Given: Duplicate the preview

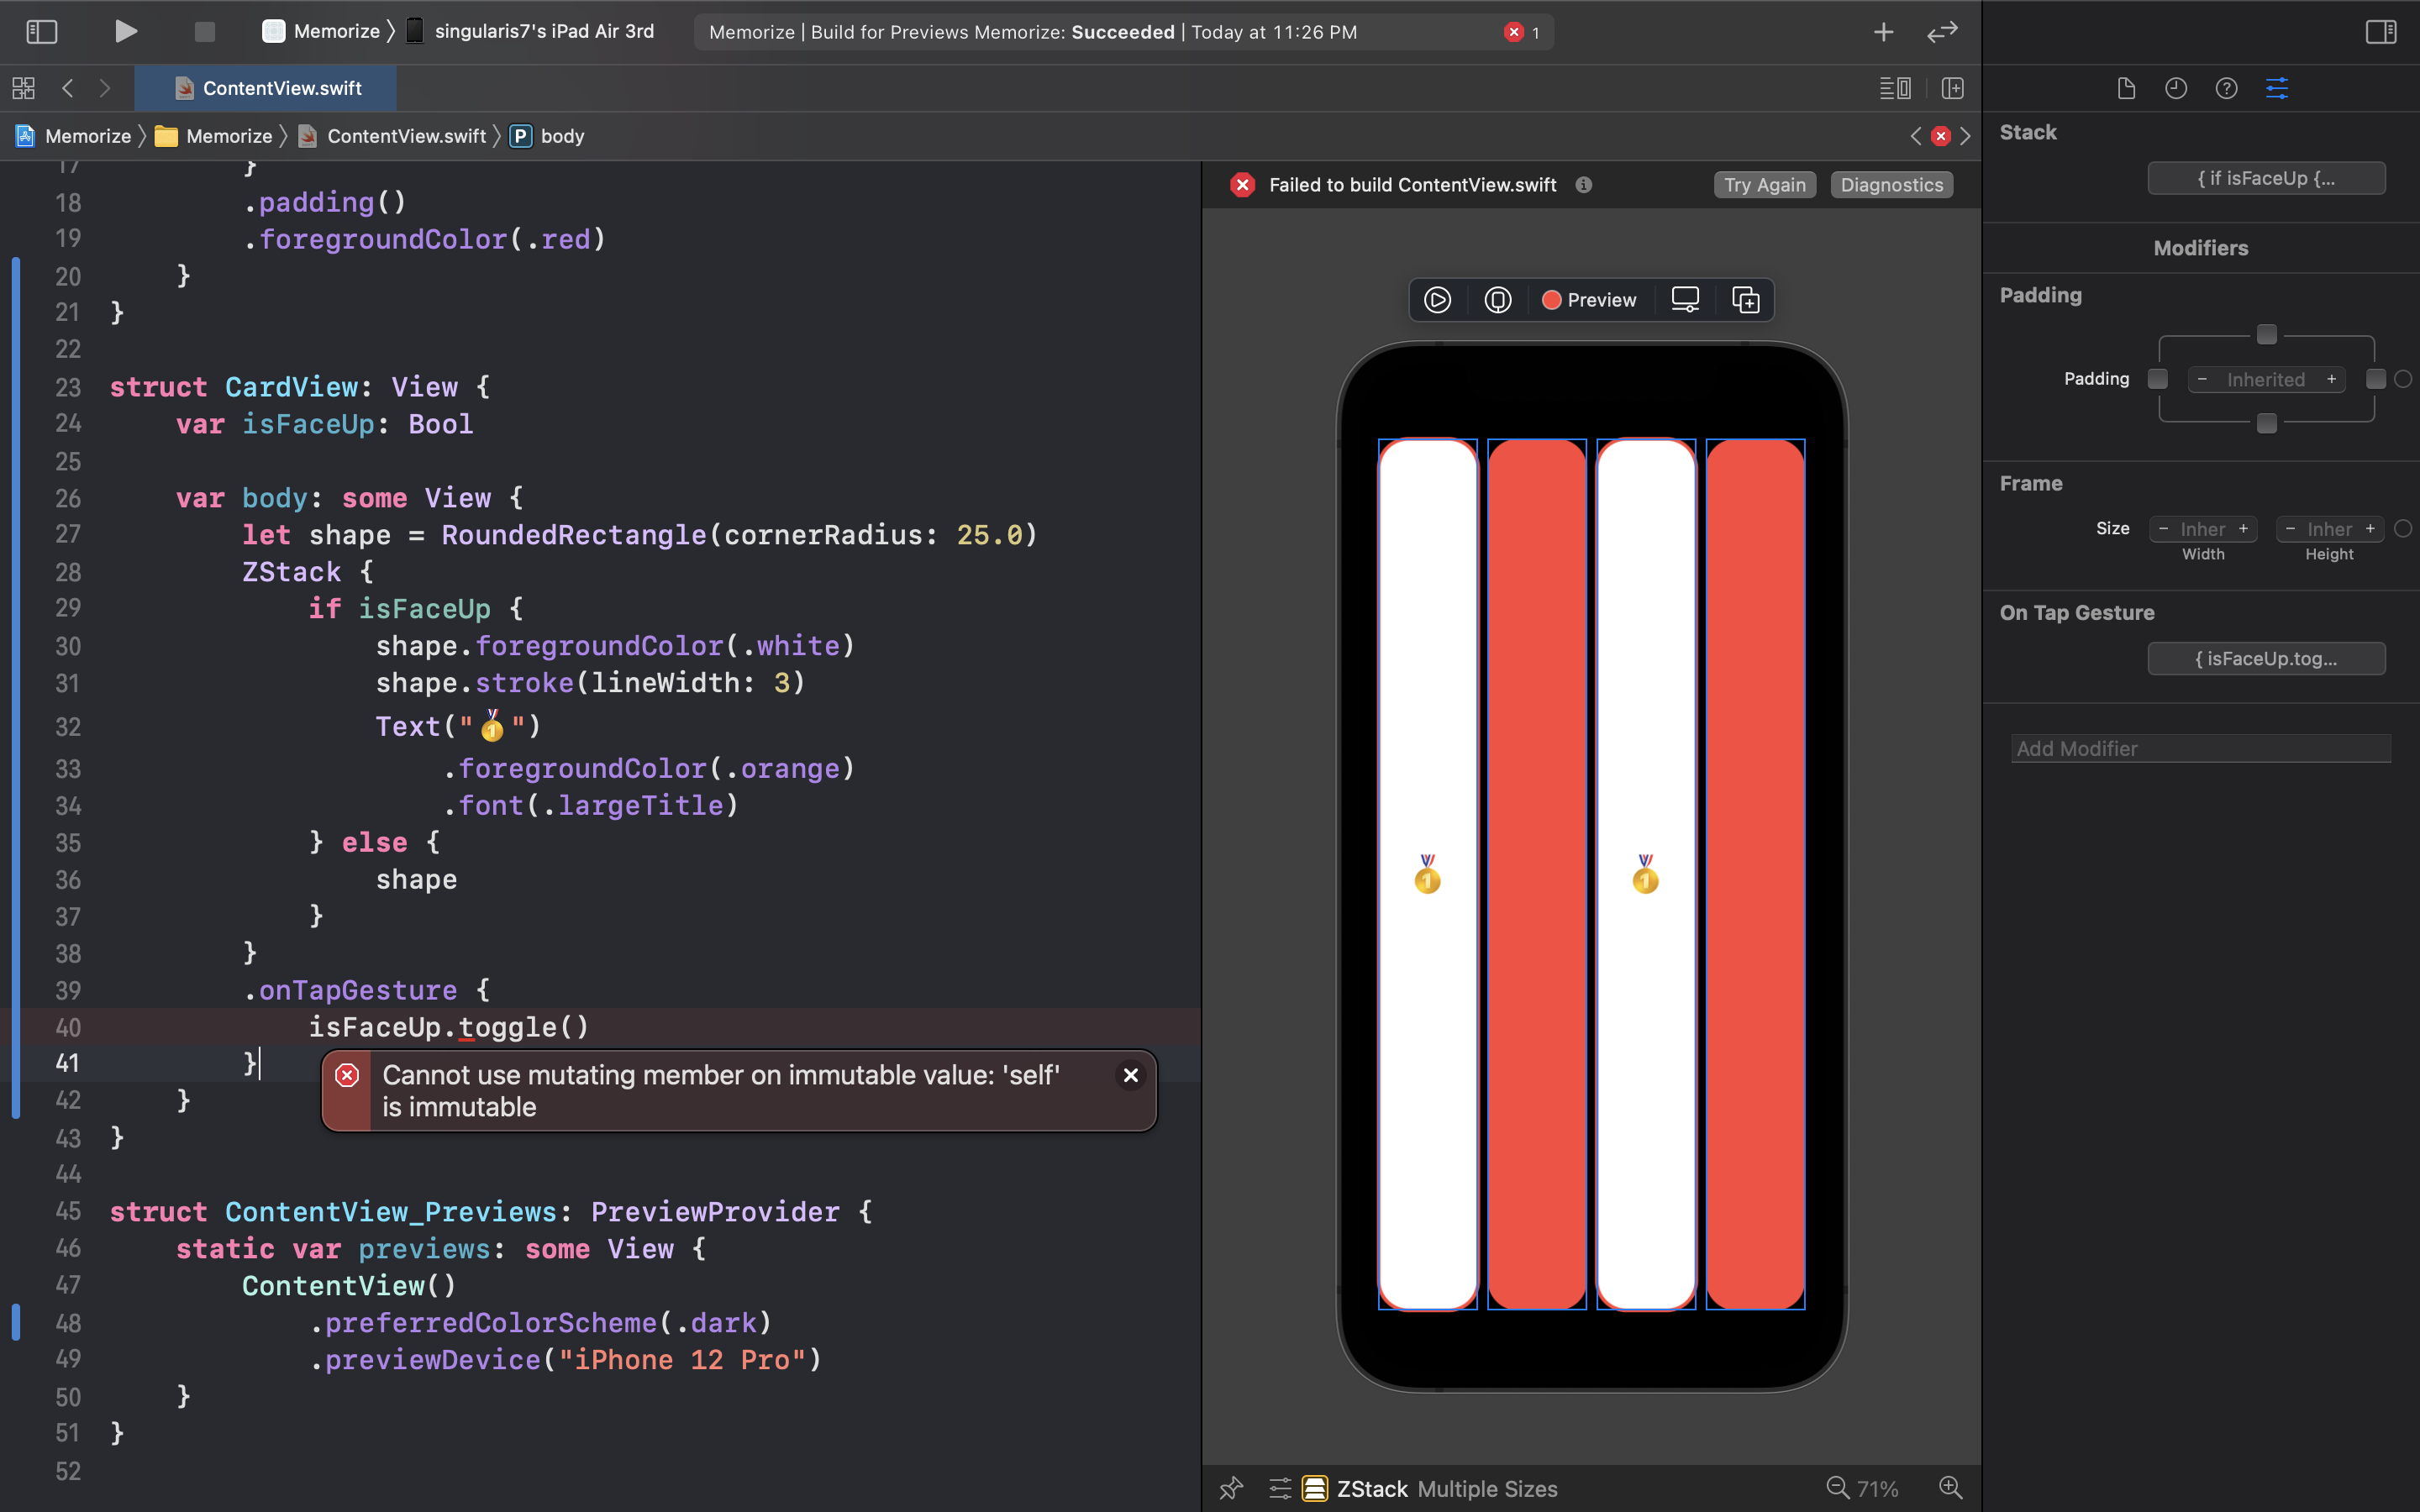Looking at the screenshot, I should (x=1745, y=300).
